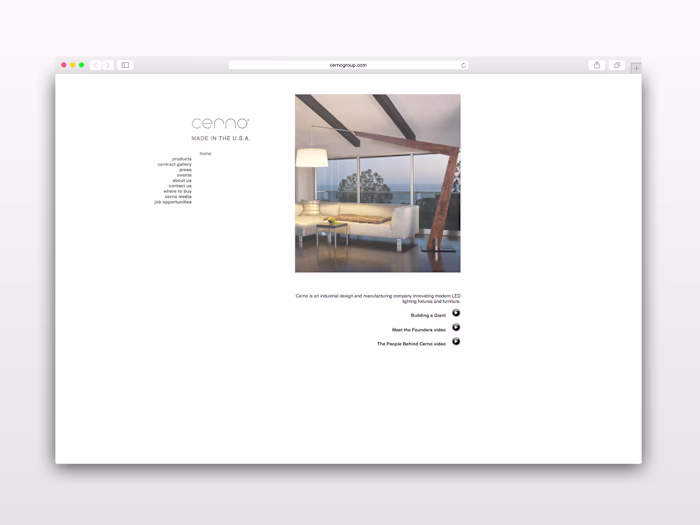This screenshot has height=525, width=700.
Task: Toggle the Safari sidebar button
Action: coord(125,65)
